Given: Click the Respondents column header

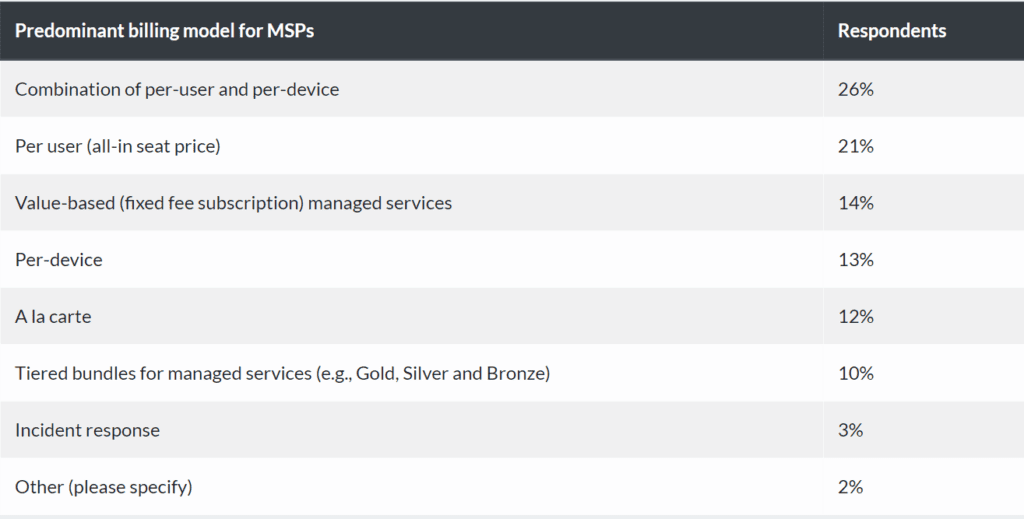Looking at the screenshot, I should (891, 31).
